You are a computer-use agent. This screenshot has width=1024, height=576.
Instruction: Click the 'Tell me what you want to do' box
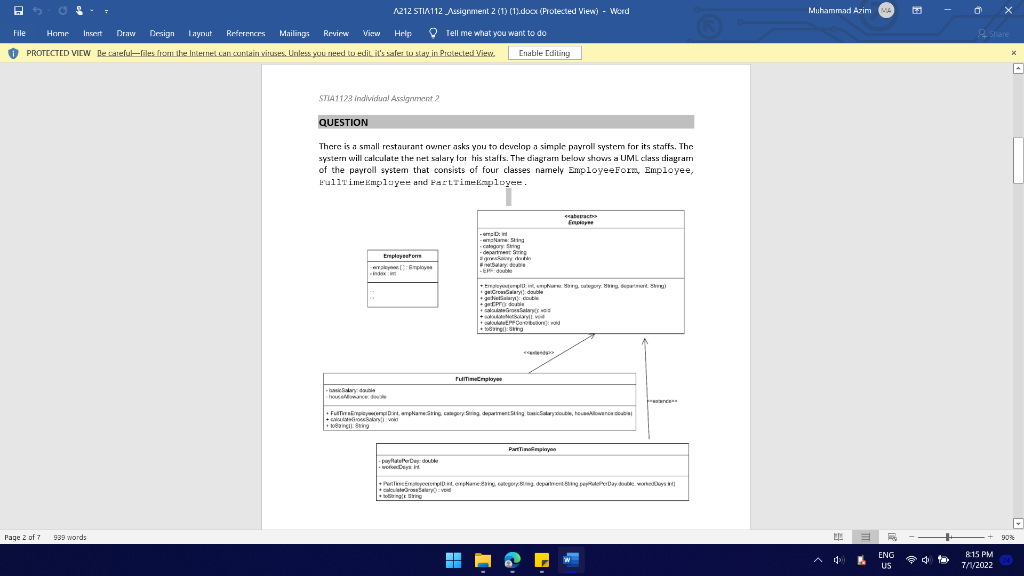click(496, 33)
